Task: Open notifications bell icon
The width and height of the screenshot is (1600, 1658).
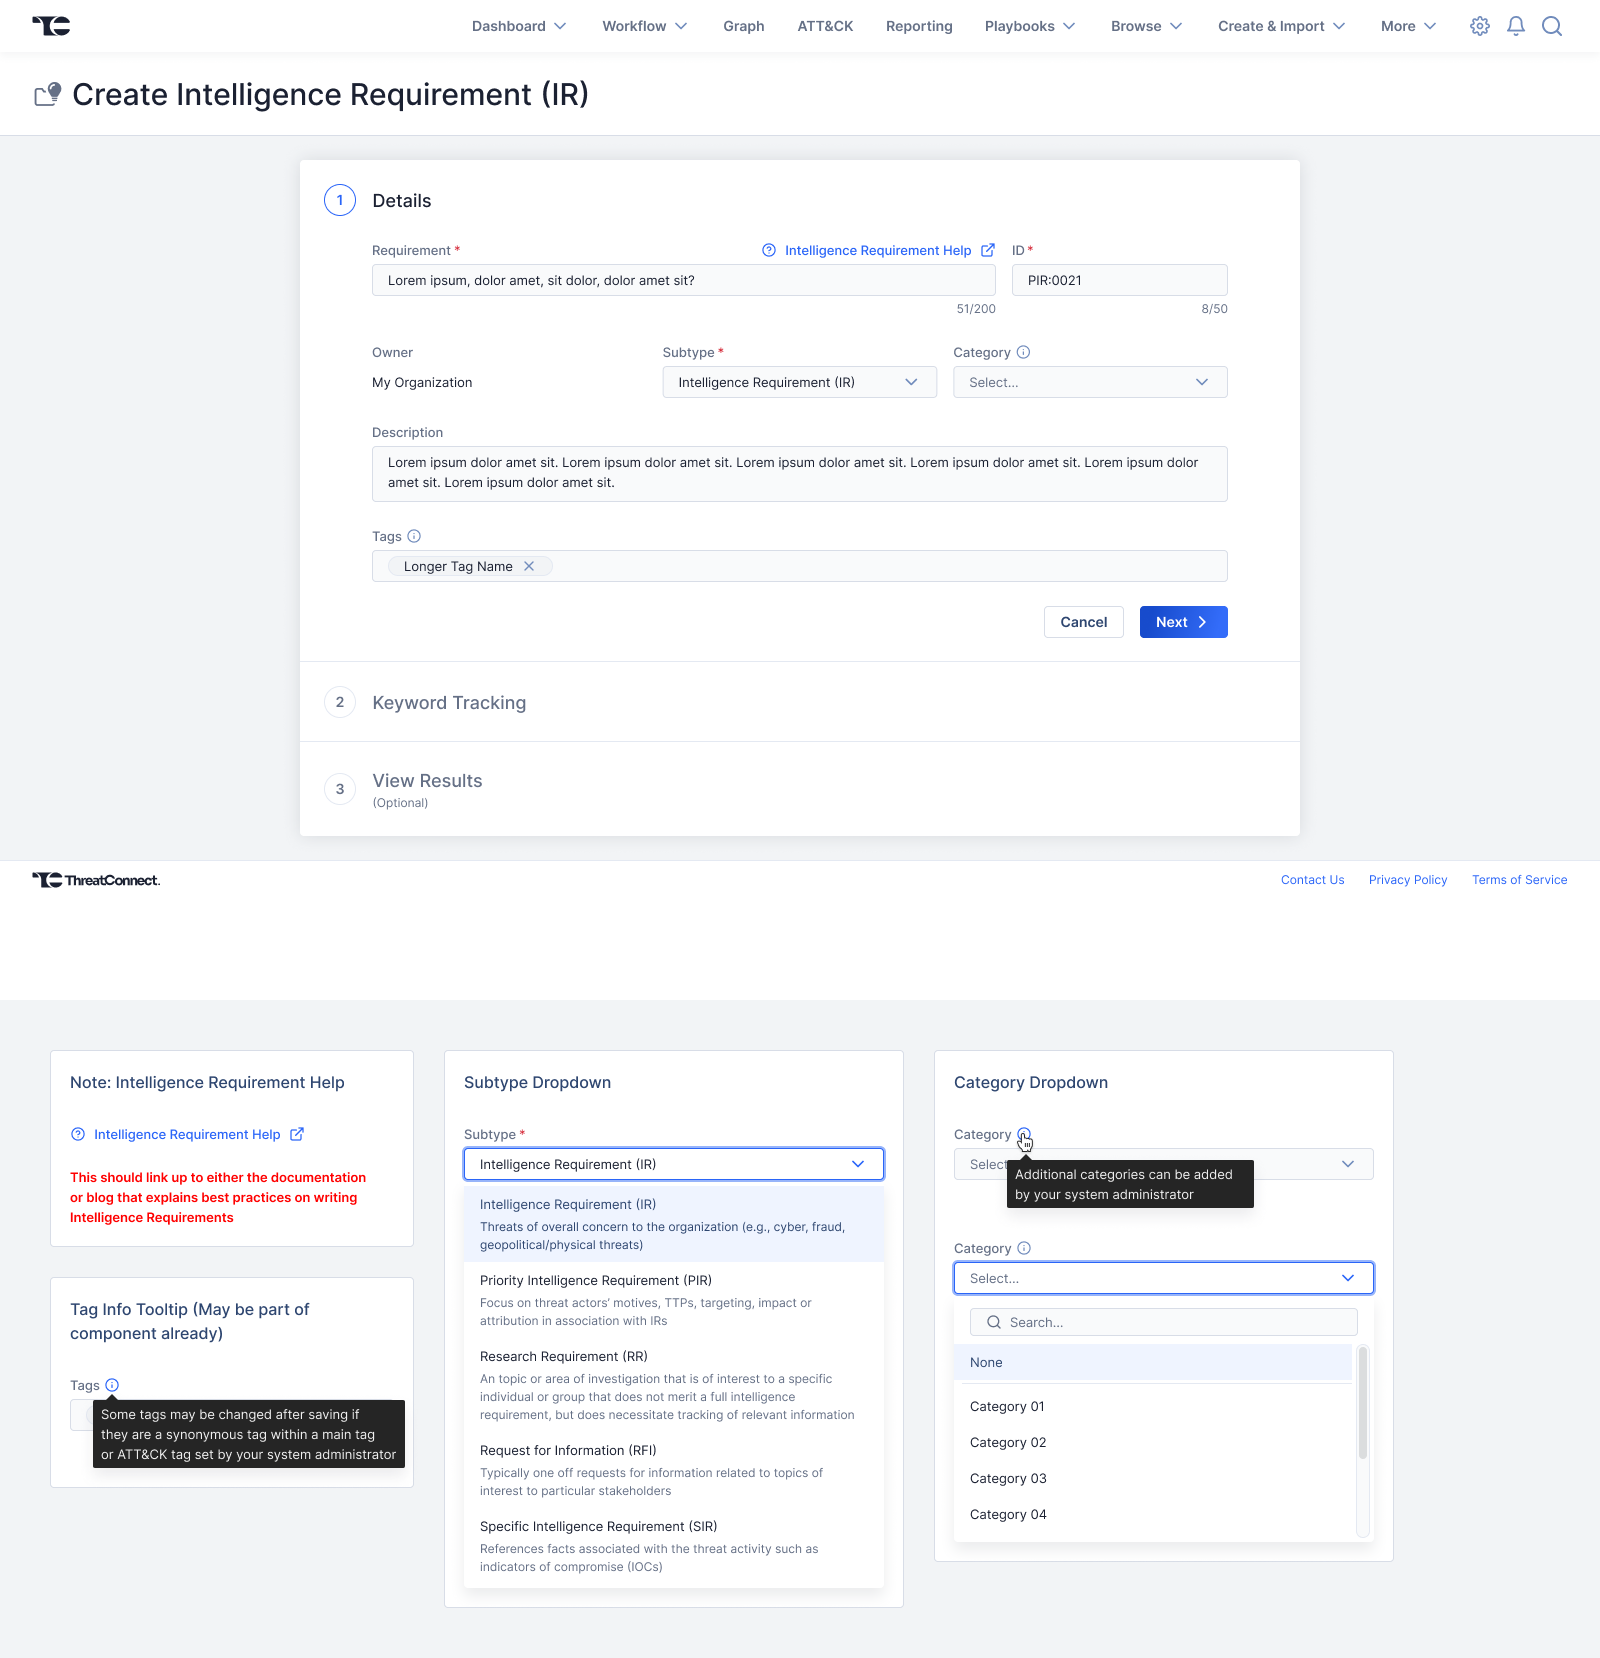Action: tap(1516, 26)
